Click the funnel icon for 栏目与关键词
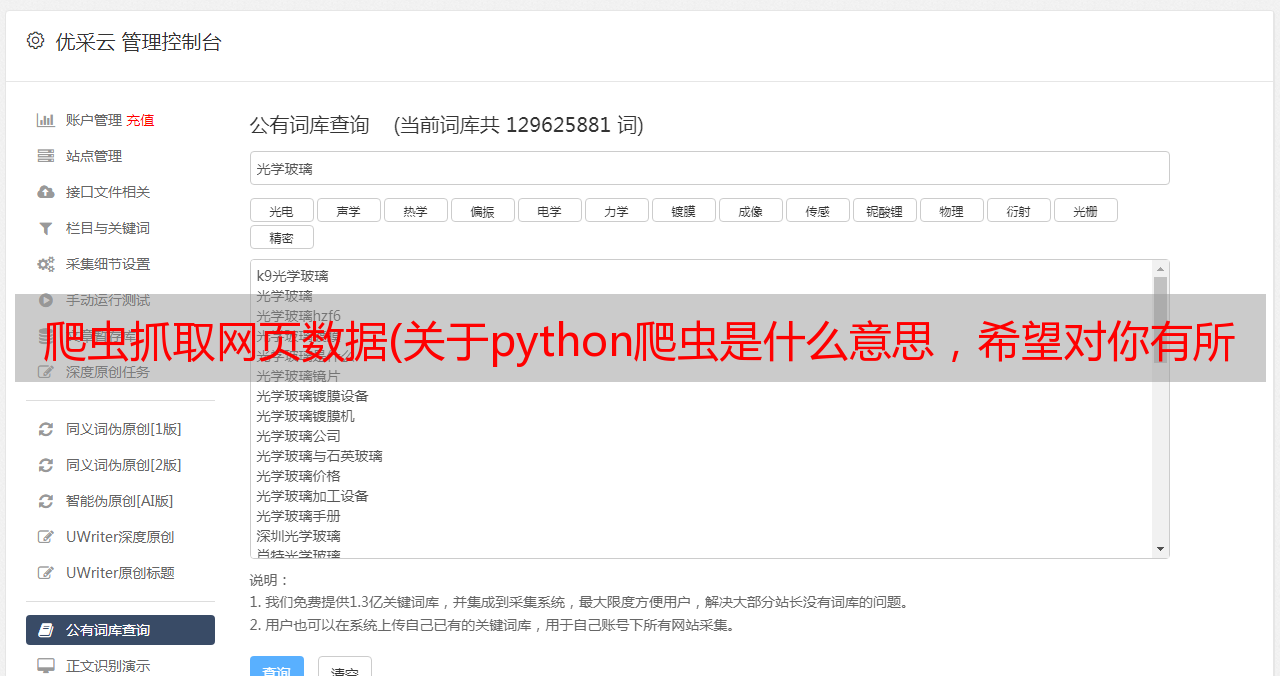The image size is (1280, 676). [46, 228]
